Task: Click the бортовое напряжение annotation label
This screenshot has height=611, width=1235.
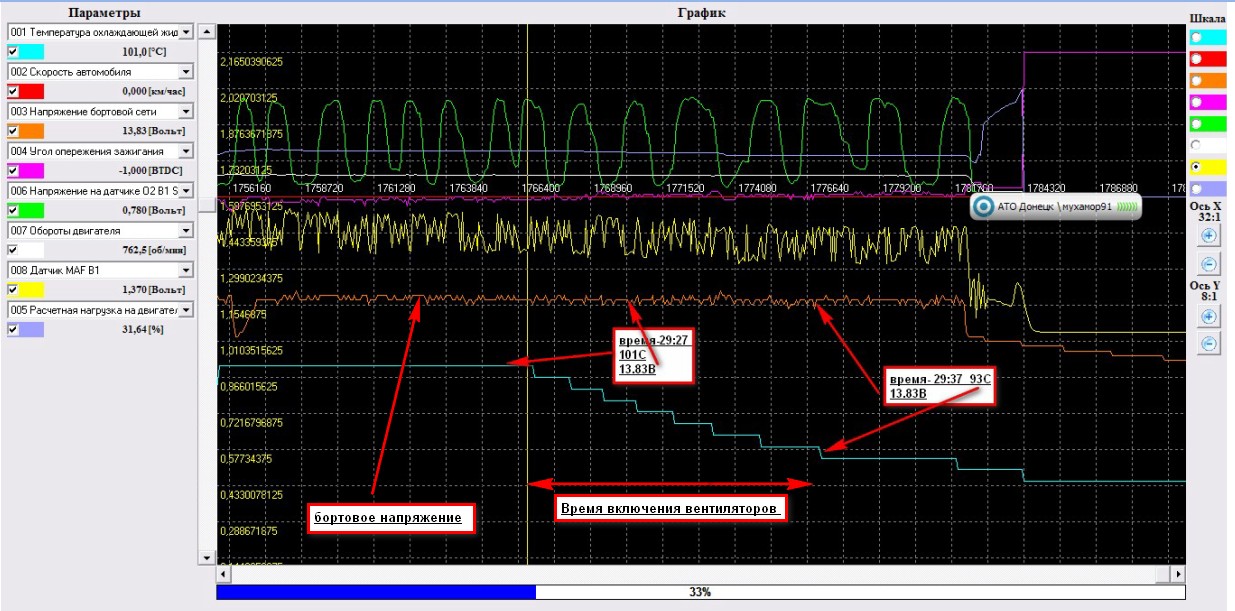Action: tap(389, 518)
